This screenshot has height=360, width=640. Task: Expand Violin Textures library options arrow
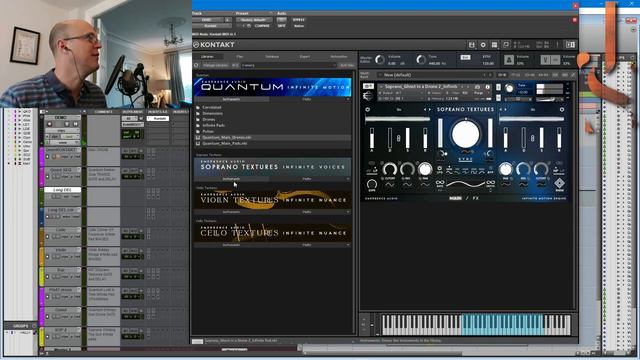pyautogui.click(x=348, y=212)
